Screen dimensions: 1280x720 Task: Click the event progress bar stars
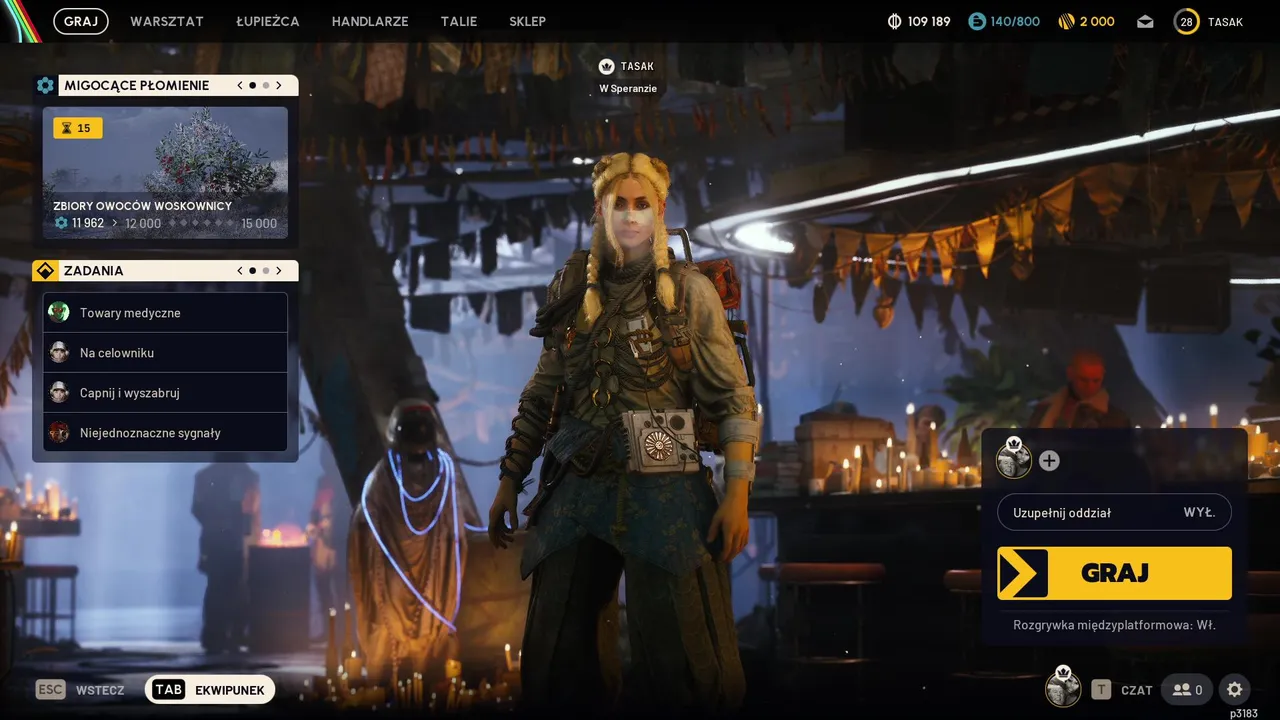pyautogui.click(x=200, y=223)
